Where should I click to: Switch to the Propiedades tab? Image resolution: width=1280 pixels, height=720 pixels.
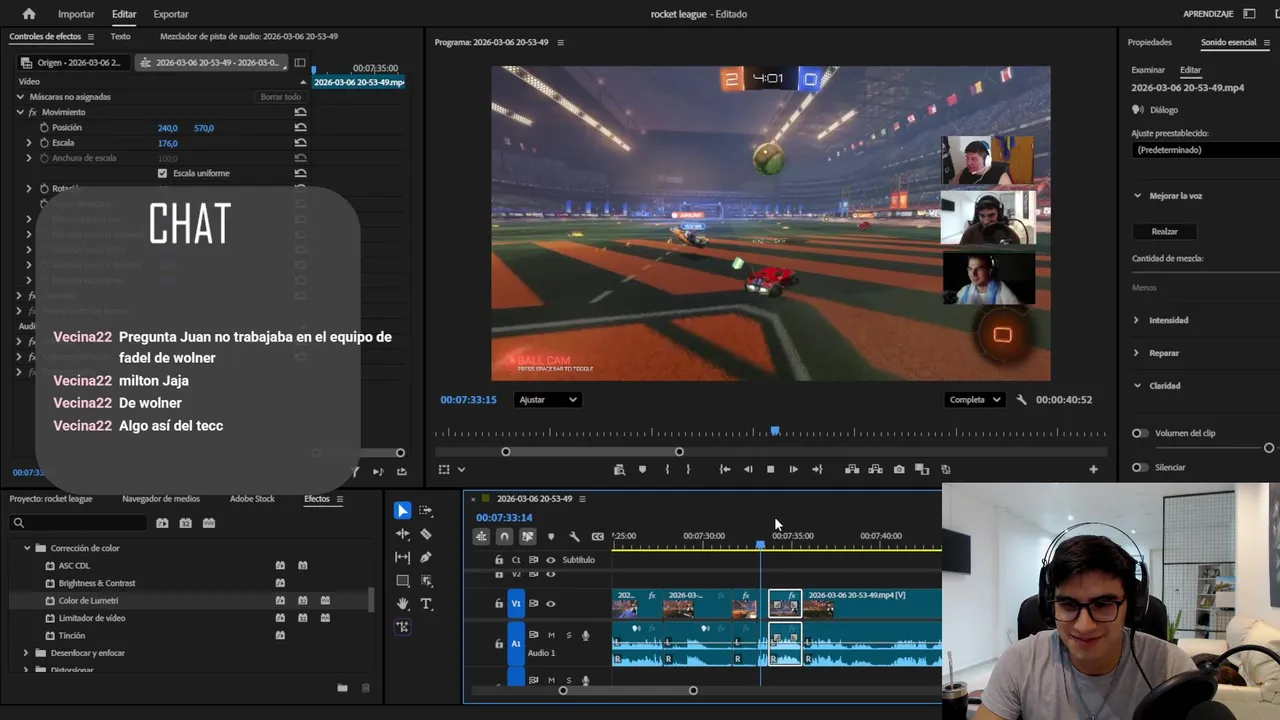1149,43
